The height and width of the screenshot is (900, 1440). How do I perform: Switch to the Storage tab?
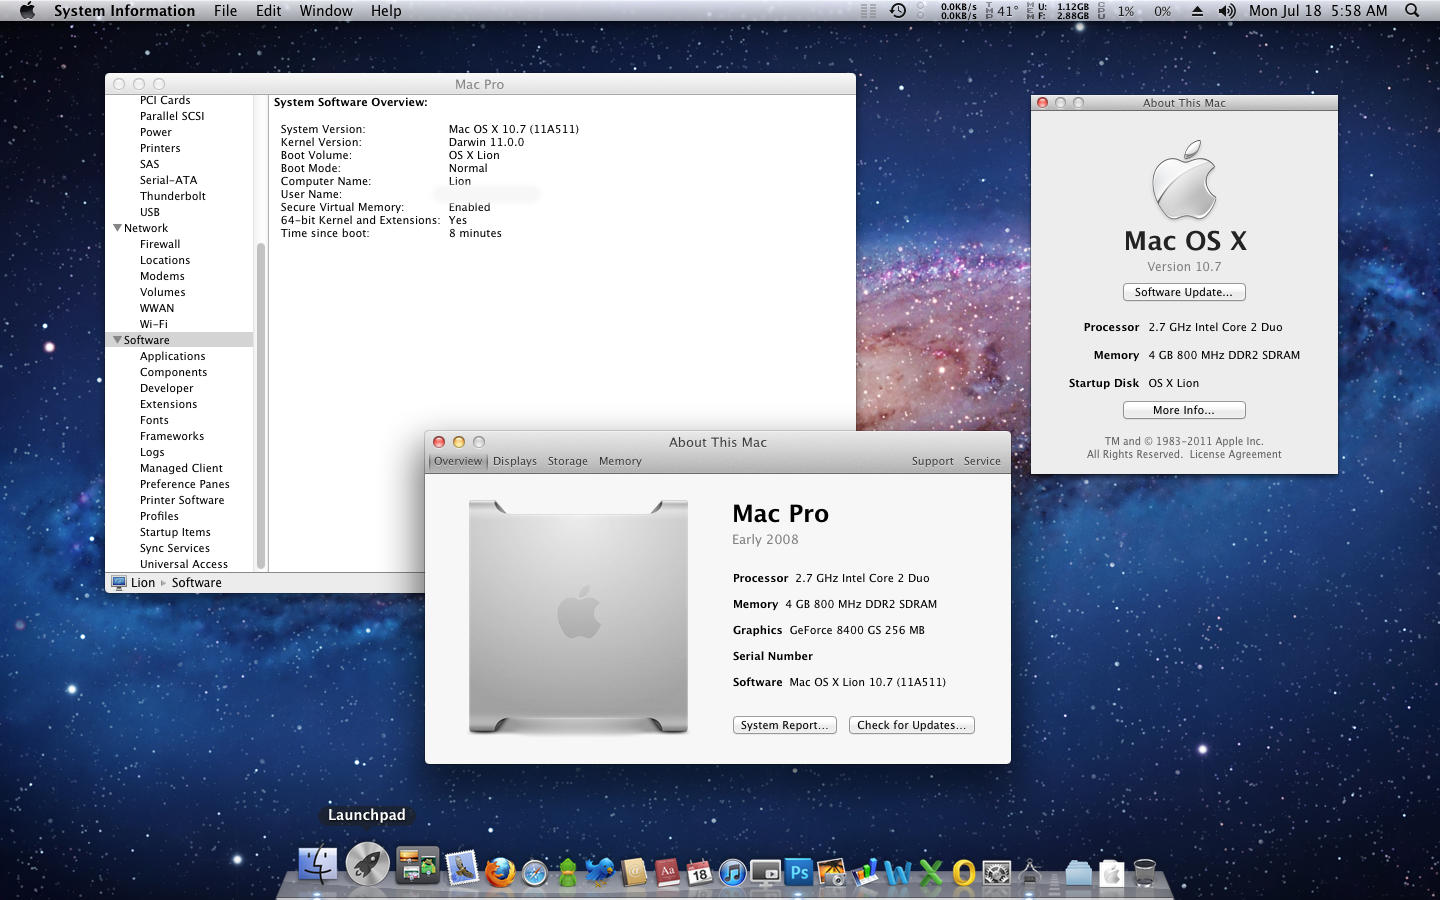click(567, 461)
